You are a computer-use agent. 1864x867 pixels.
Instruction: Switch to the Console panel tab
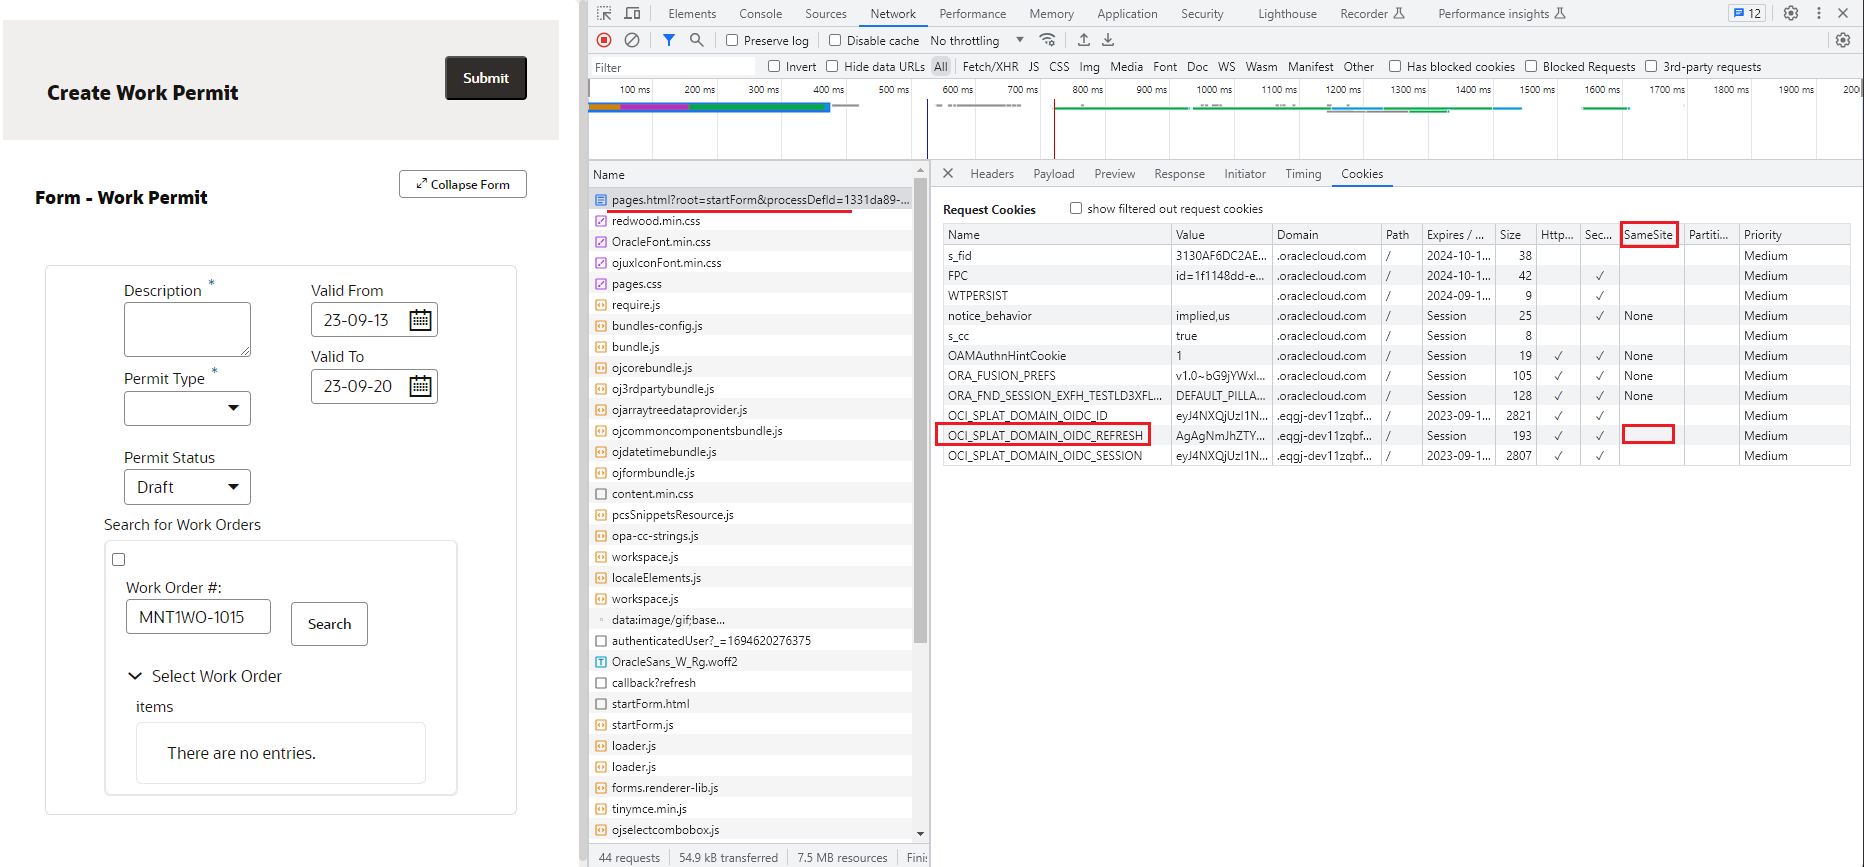coord(760,14)
